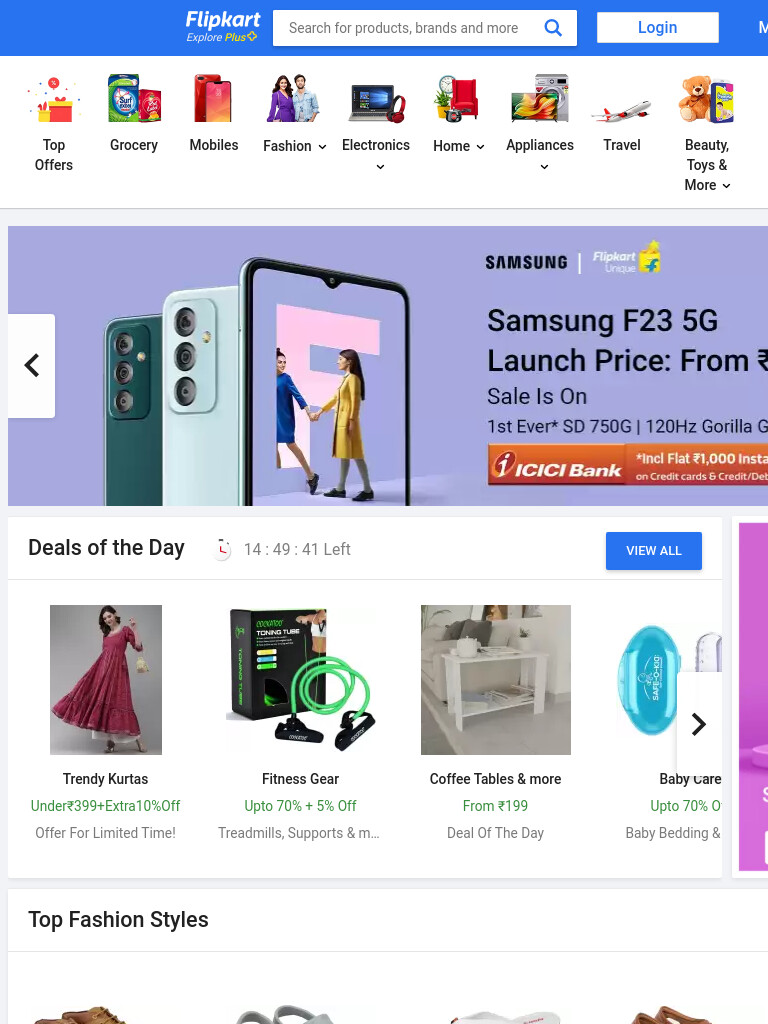Expand the Home category dropdown
768x1024 pixels.
click(458, 146)
